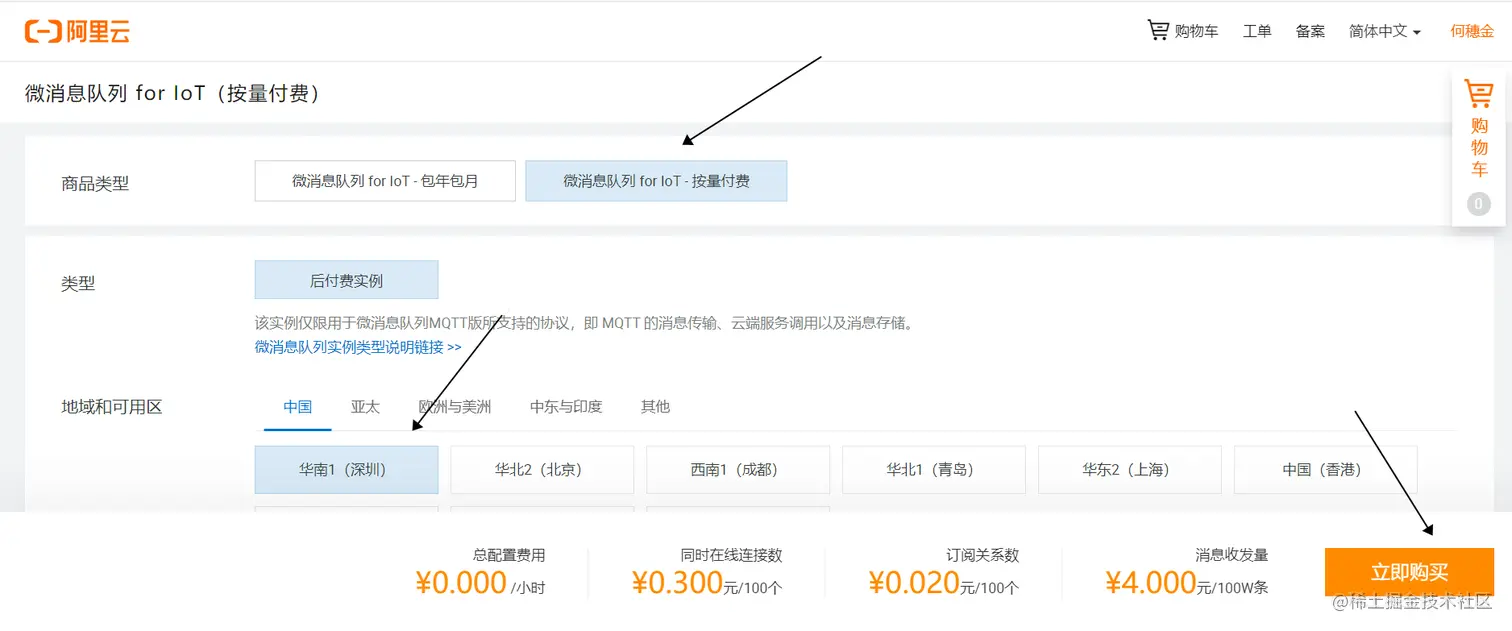Click the 总配置费用 label

tap(509, 555)
